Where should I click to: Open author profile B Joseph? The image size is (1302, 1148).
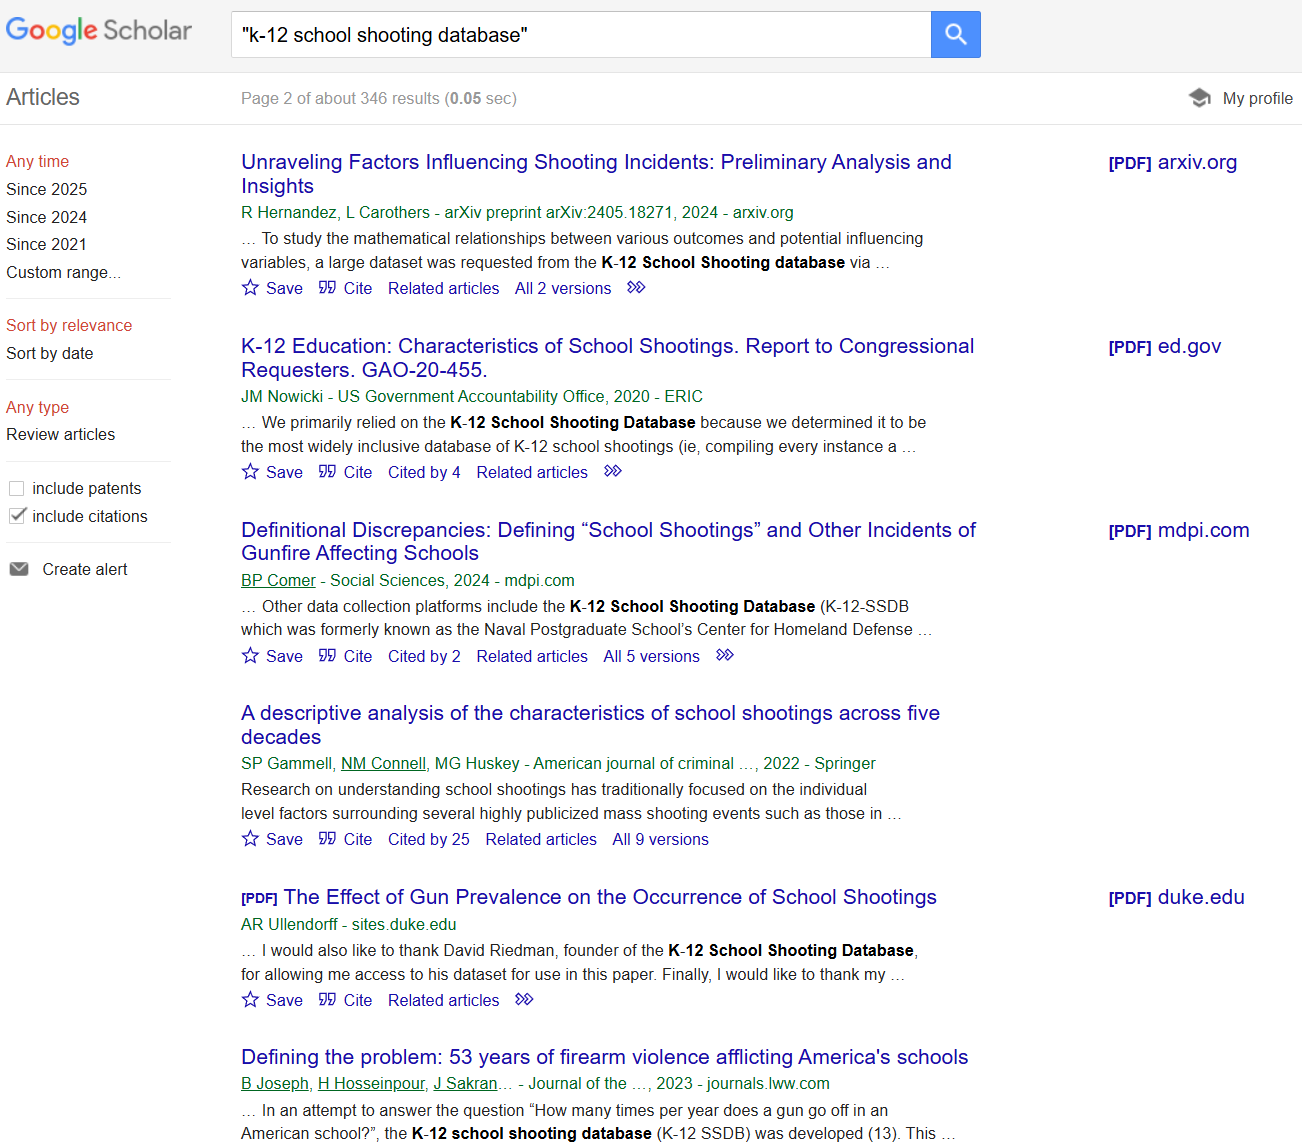tap(275, 1083)
